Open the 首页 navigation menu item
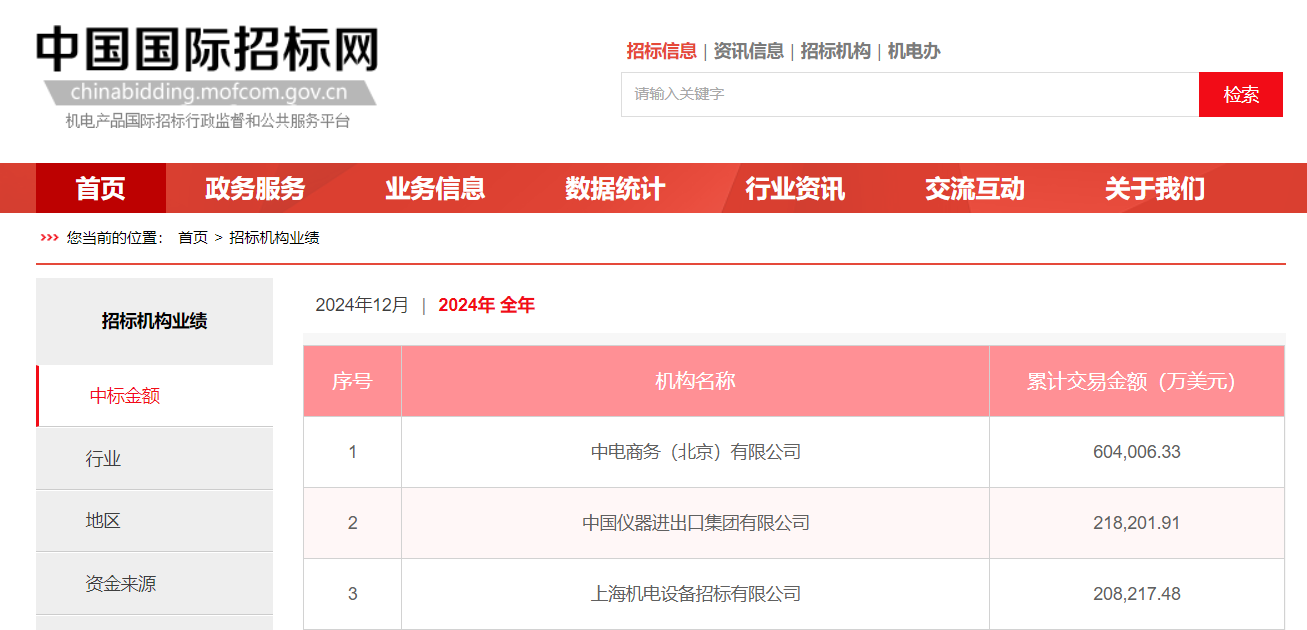The height and width of the screenshot is (630, 1307). [x=101, y=188]
